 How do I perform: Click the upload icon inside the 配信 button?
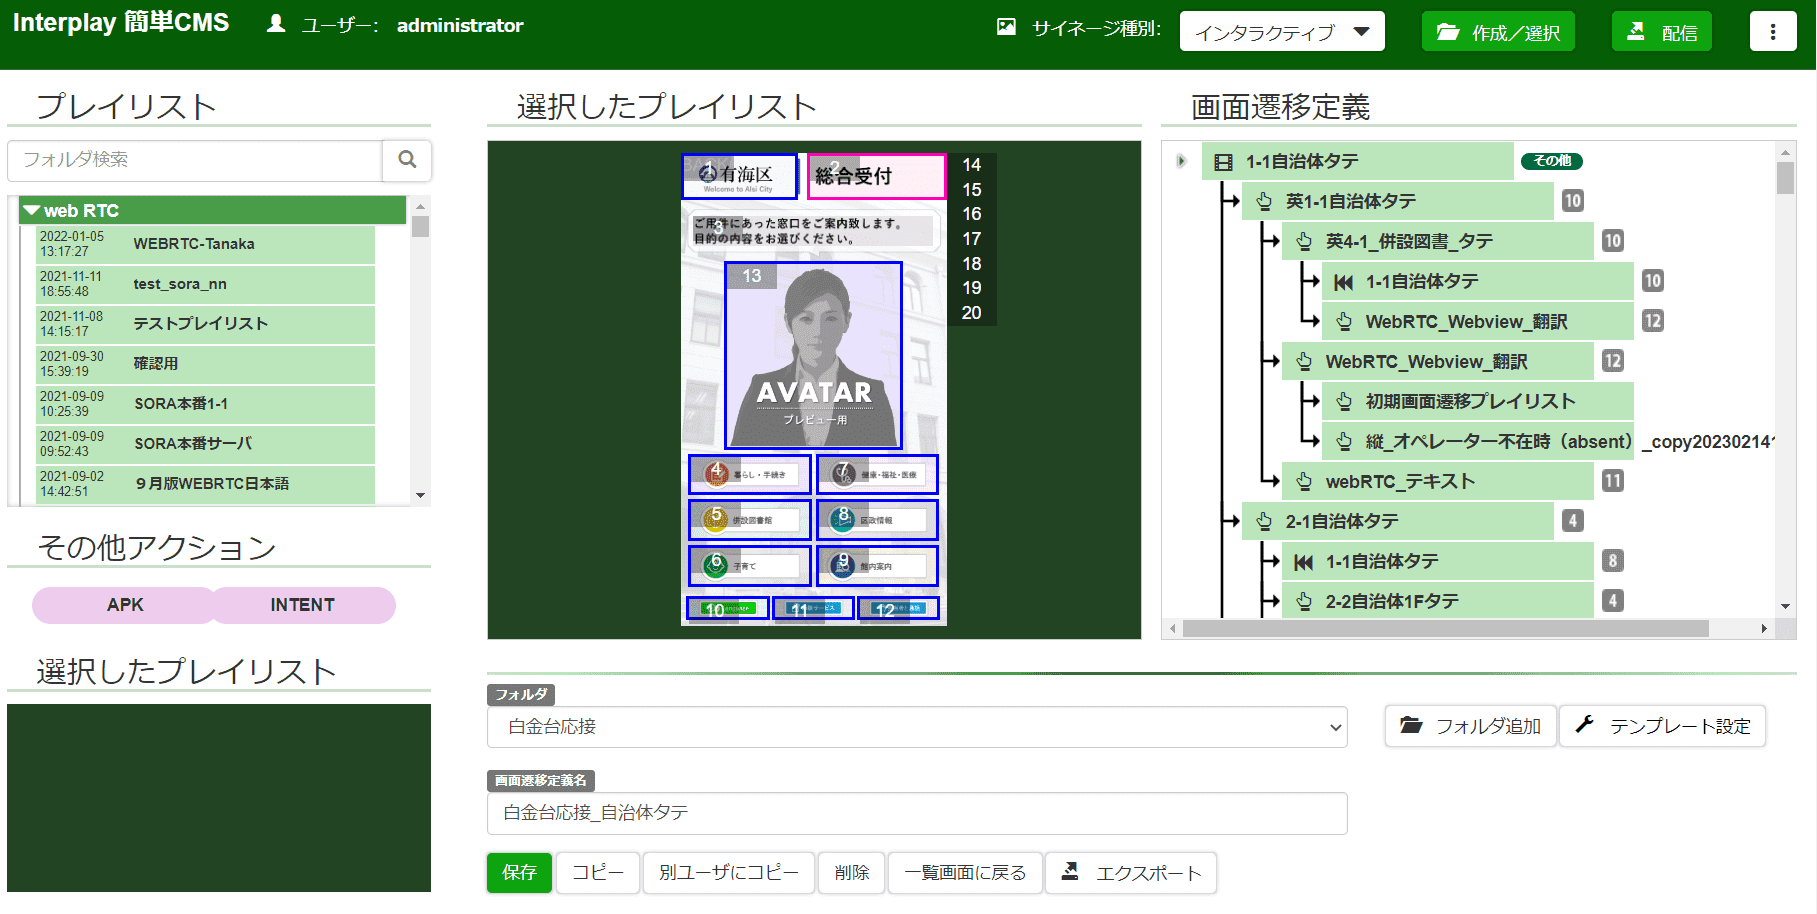[1634, 30]
